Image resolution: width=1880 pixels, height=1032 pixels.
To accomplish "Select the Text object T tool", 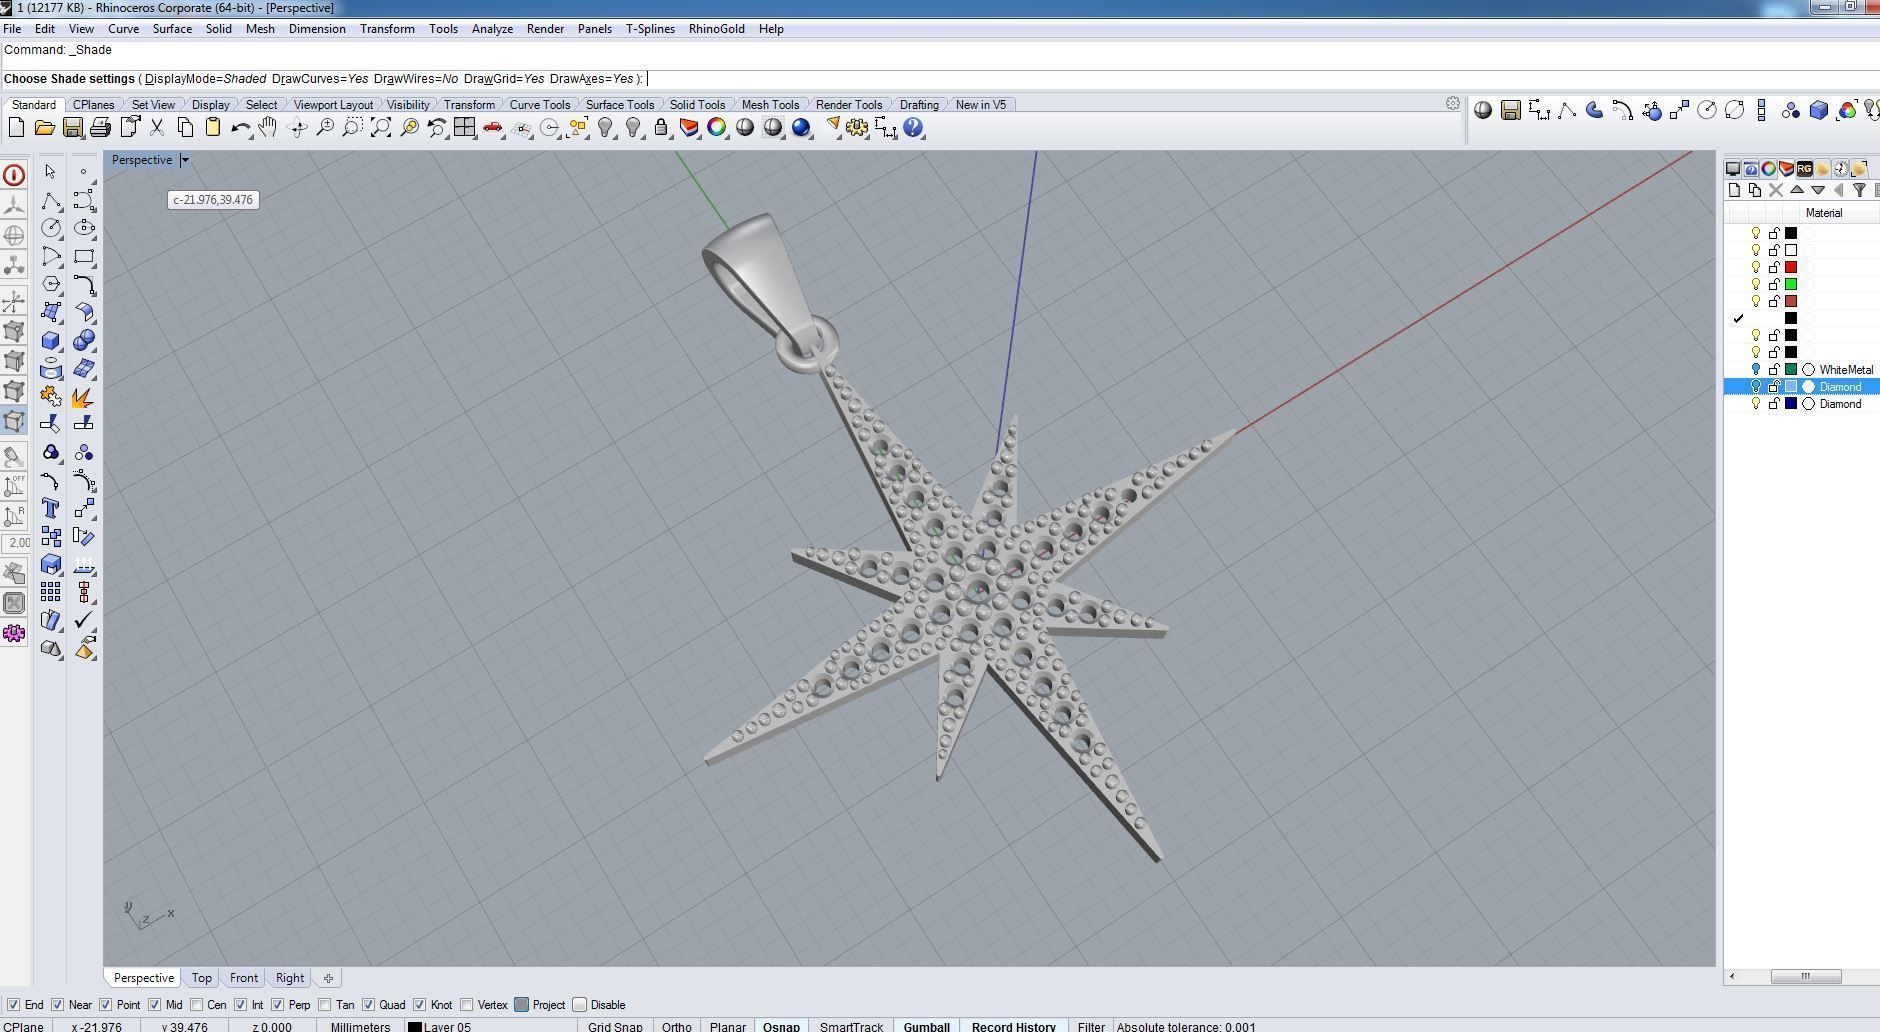I will [50, 508].
